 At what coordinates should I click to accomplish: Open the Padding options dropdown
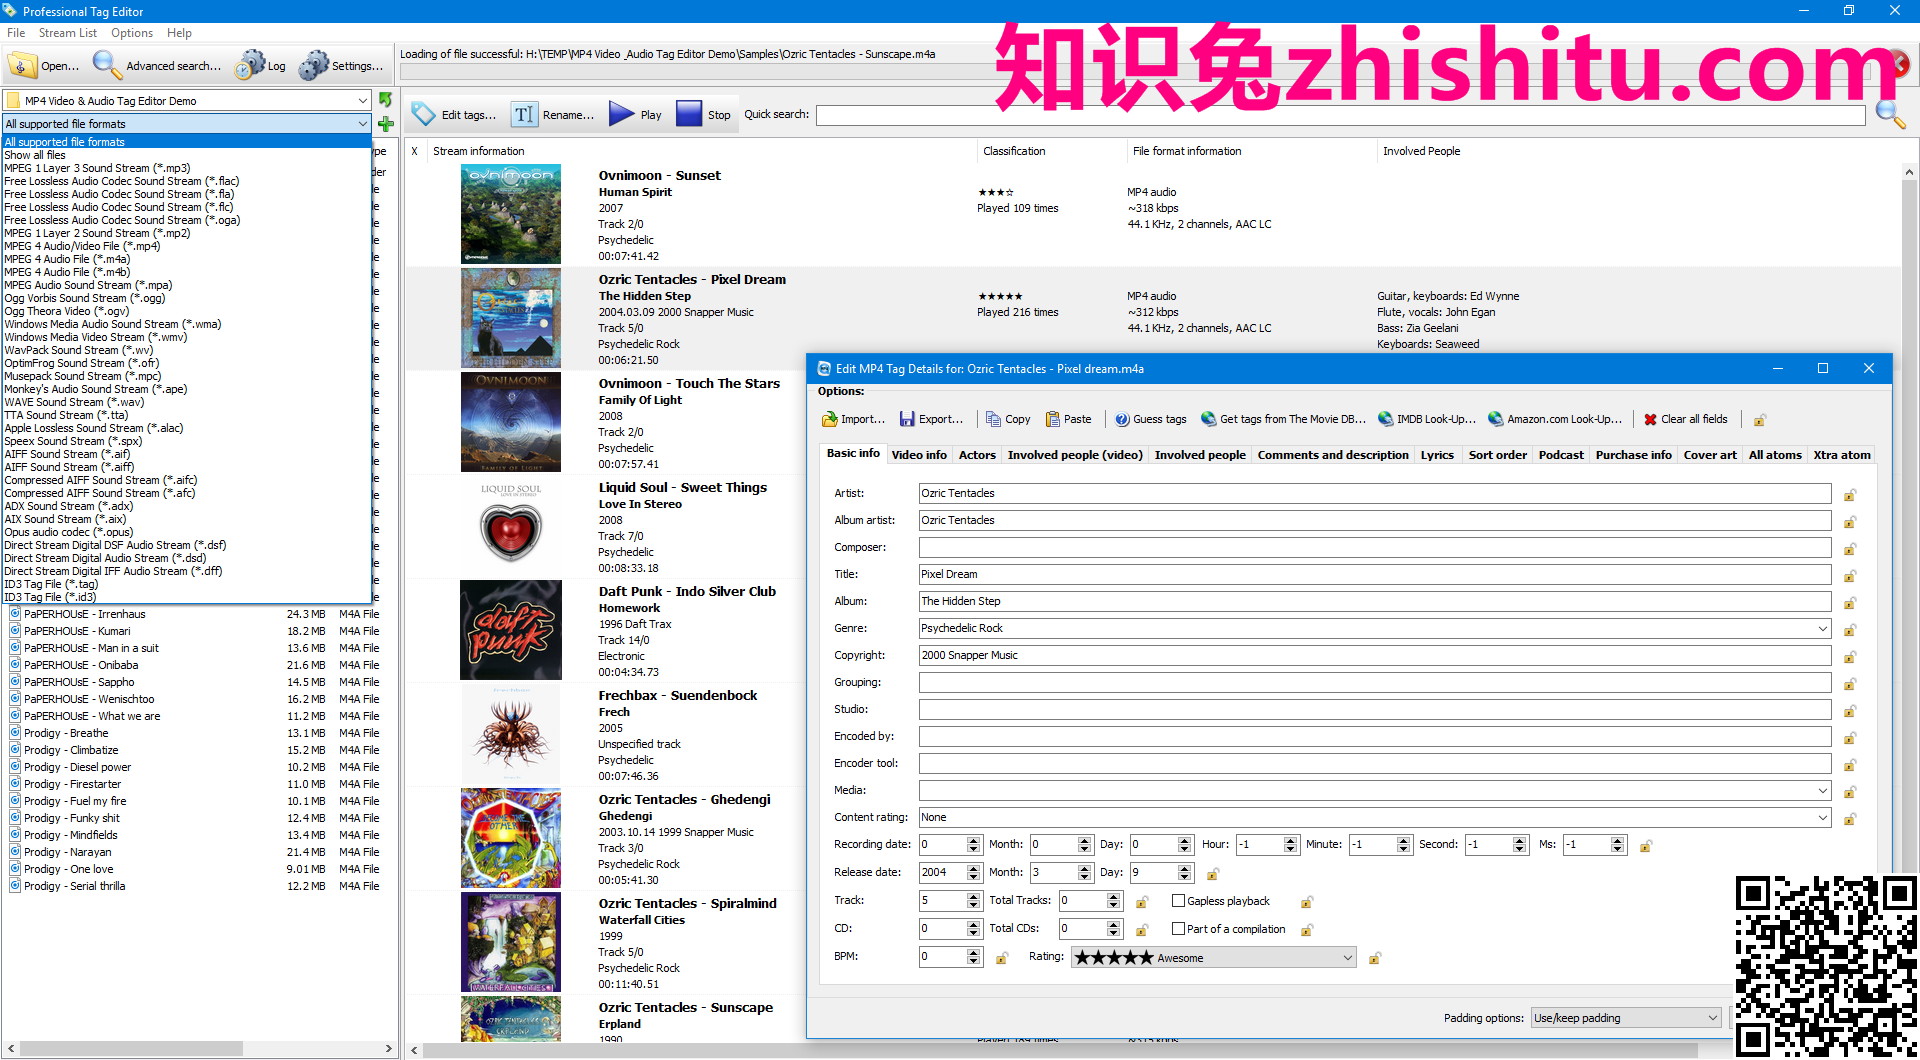click(1626, 1018)
